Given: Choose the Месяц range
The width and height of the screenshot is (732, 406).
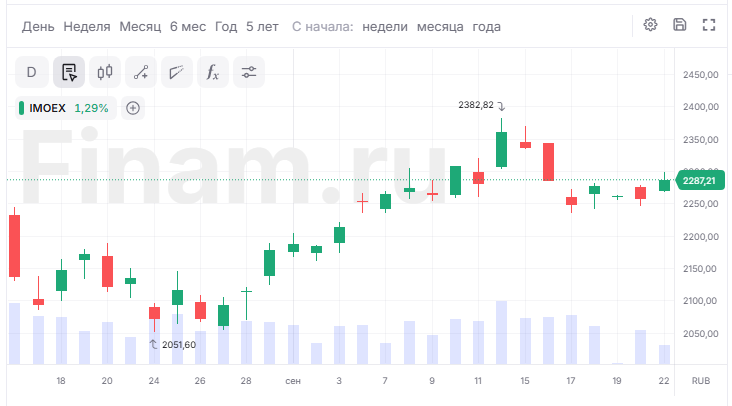Looking at the screenshot, I should pos(140,27).
